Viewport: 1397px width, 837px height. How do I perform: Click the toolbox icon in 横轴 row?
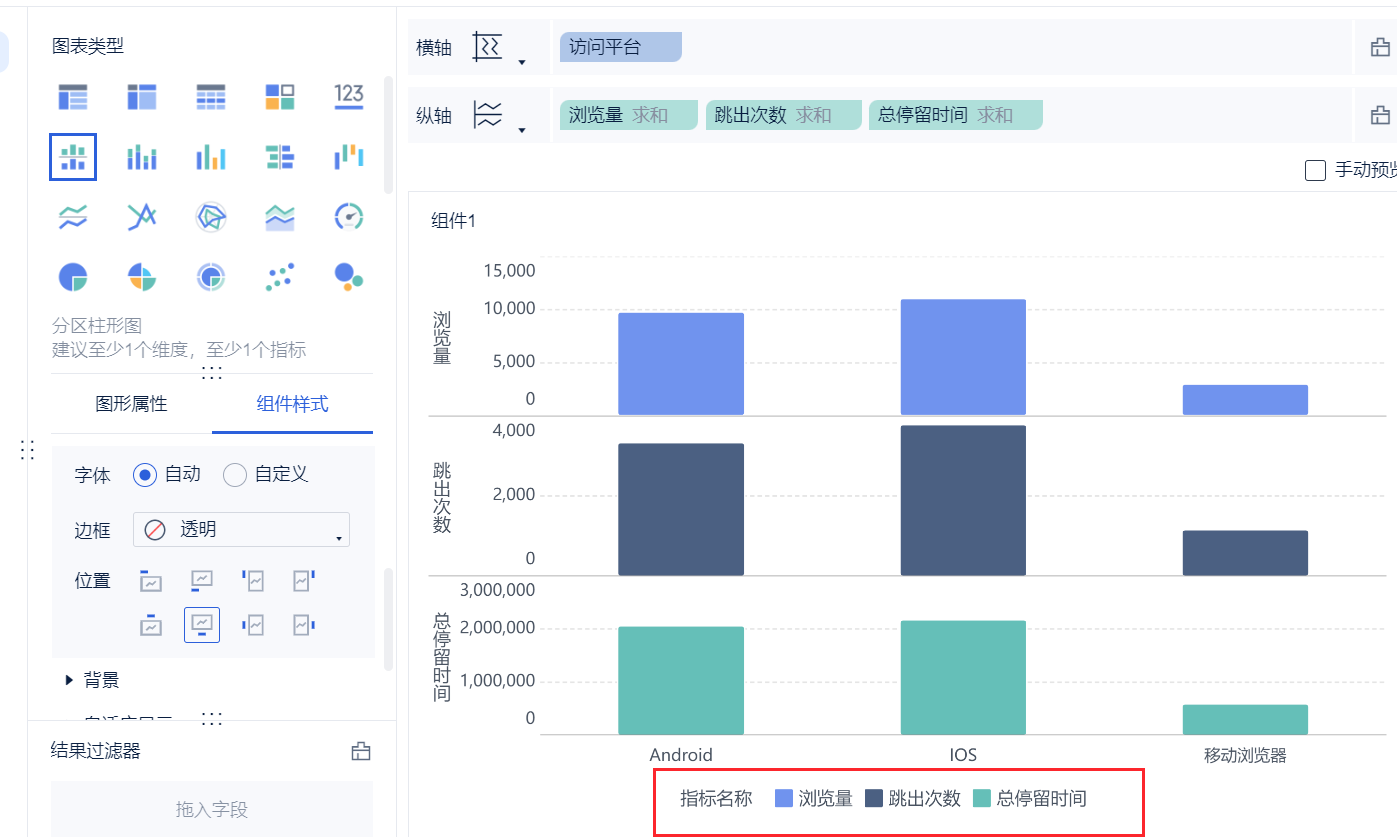pyautogui.click(x=1380, y=47)
